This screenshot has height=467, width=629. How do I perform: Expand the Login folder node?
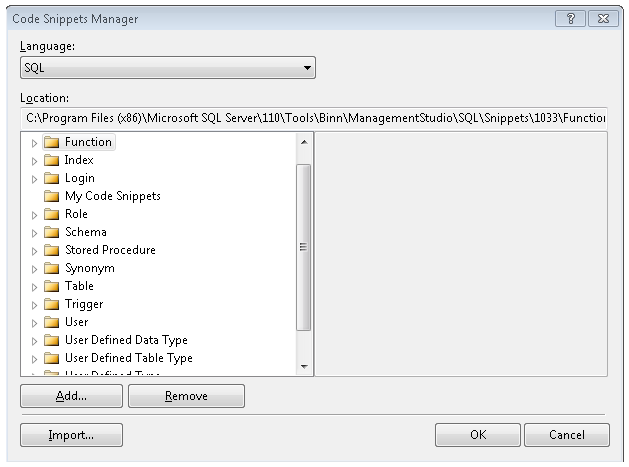coord(34,178)
